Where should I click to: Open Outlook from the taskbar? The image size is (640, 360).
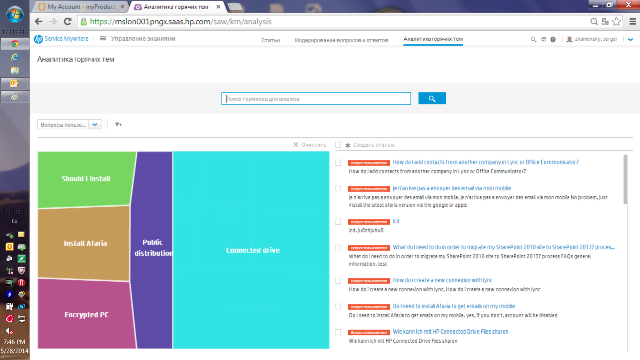(x=15, y=83)
